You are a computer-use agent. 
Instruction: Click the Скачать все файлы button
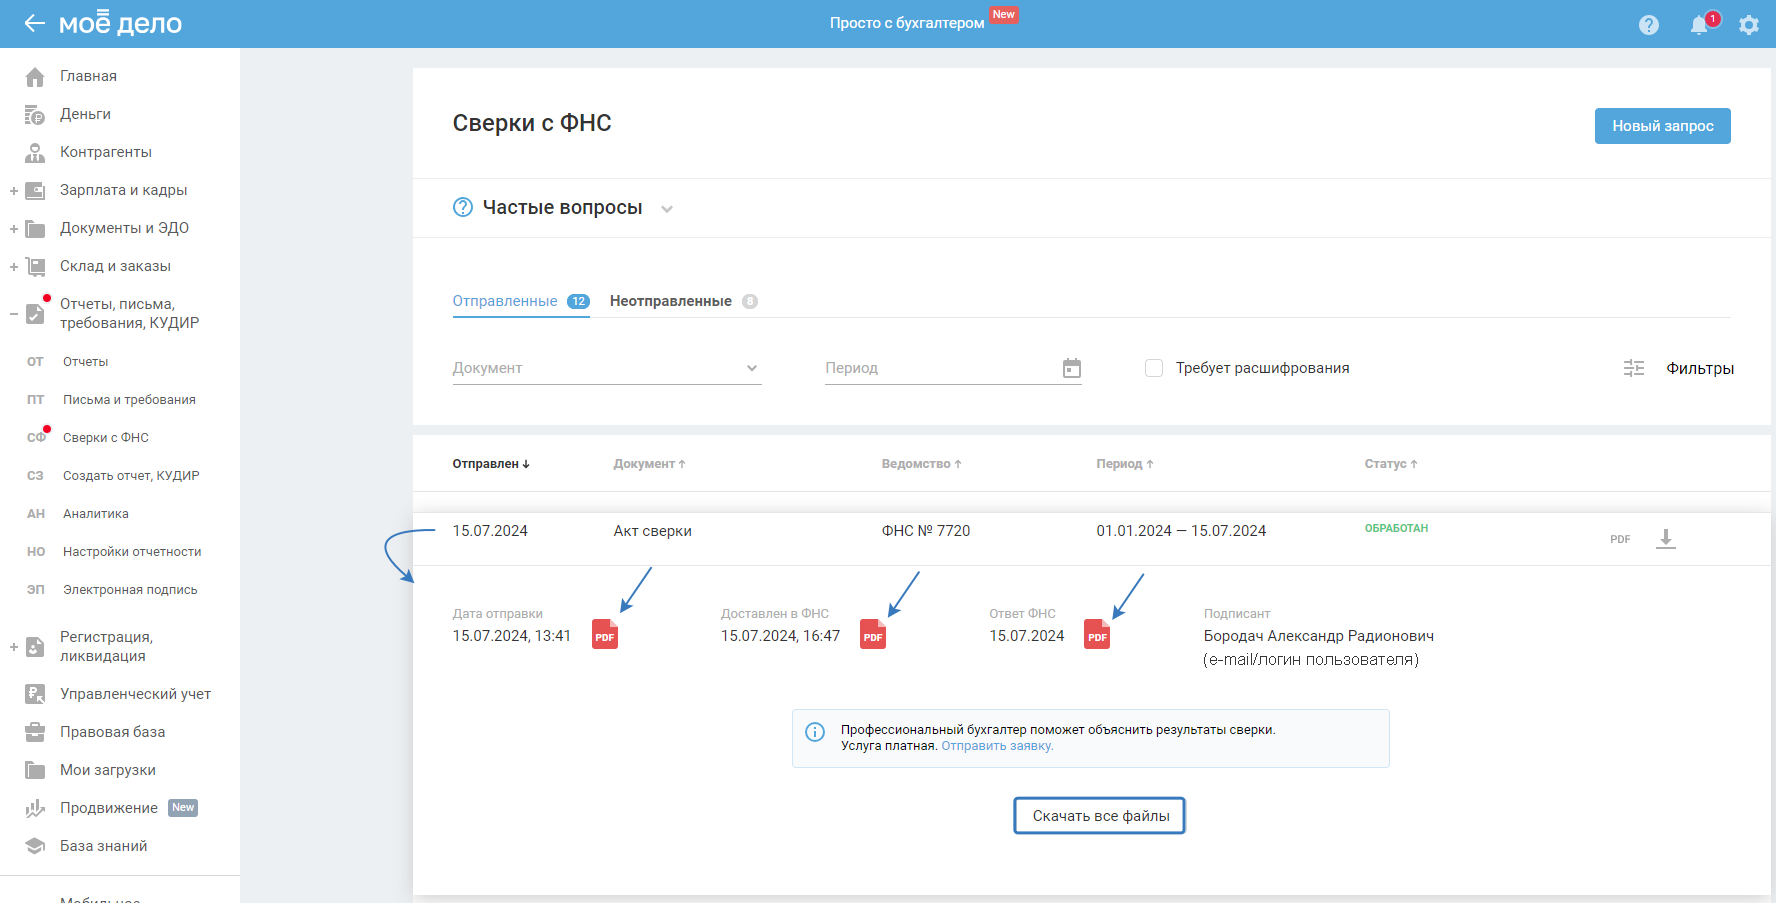click(x=1100, y=816)
